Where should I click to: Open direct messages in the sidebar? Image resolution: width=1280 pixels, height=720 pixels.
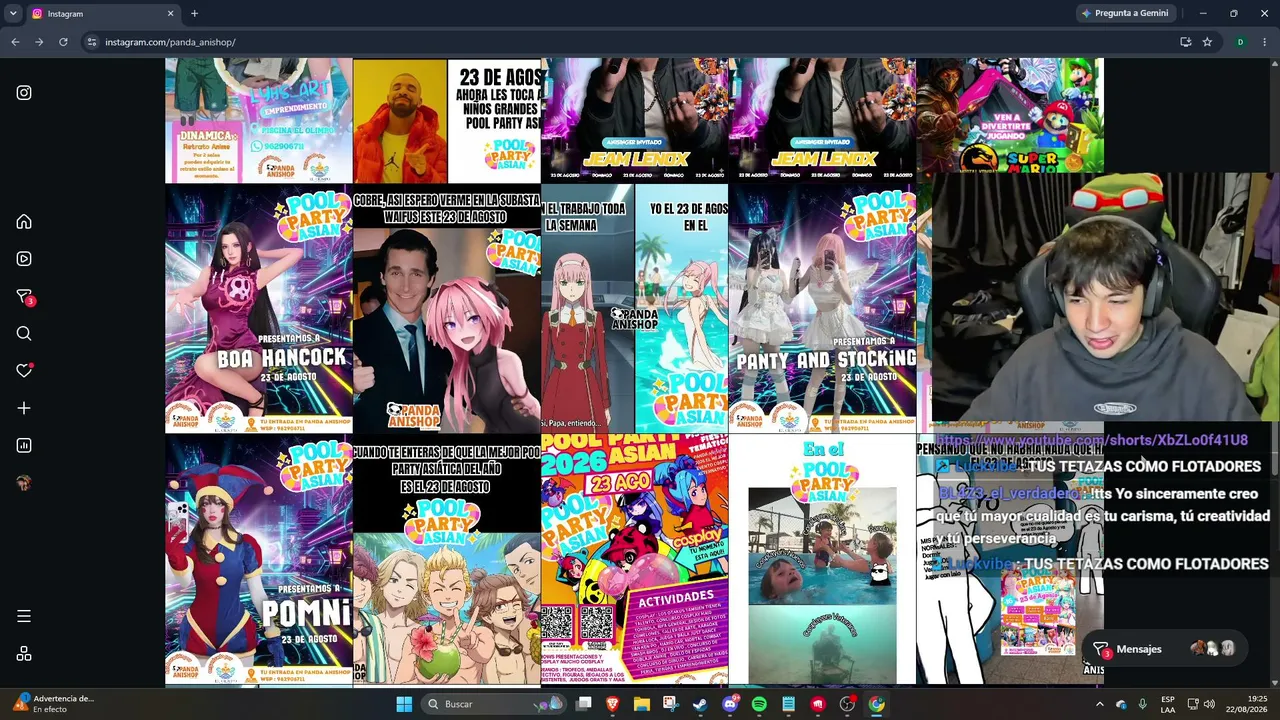[25, 297]
